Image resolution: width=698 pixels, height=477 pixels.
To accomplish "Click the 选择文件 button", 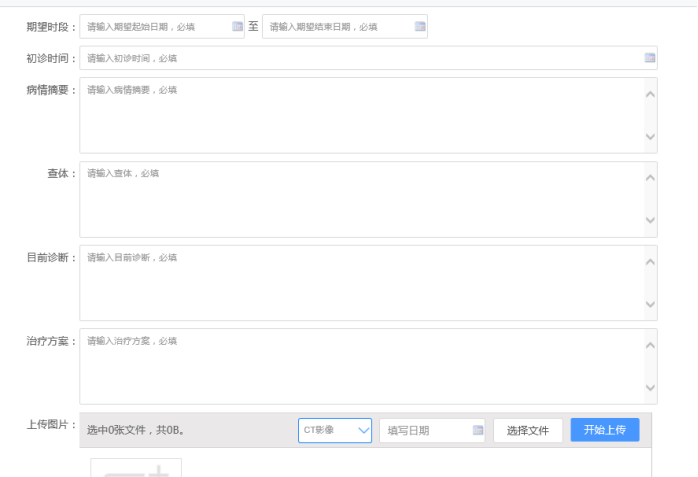I will 527,431.
